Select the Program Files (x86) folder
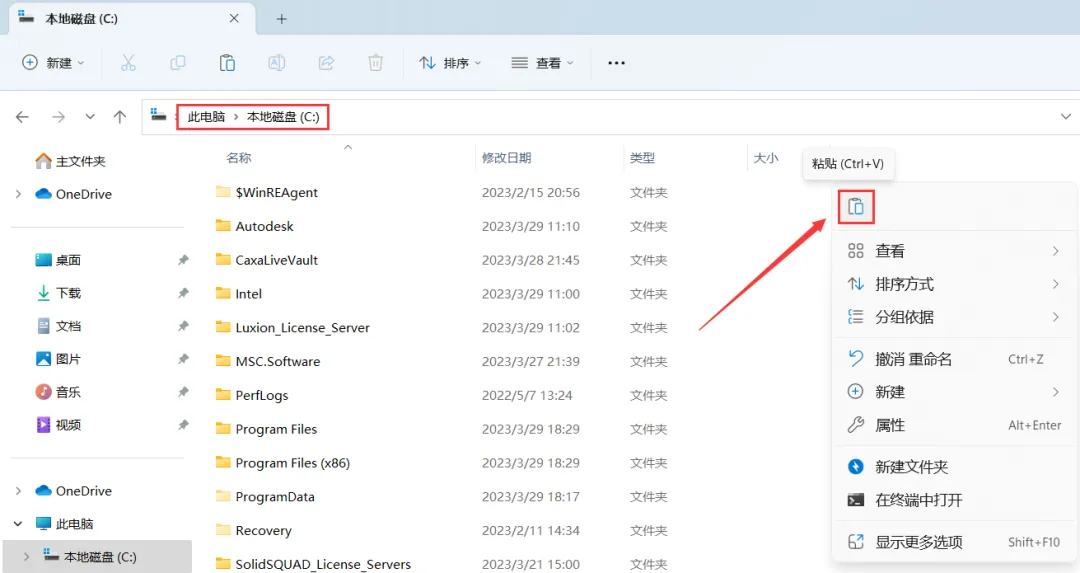Viewport: 1080px width, 573px height. coord(293,463)
